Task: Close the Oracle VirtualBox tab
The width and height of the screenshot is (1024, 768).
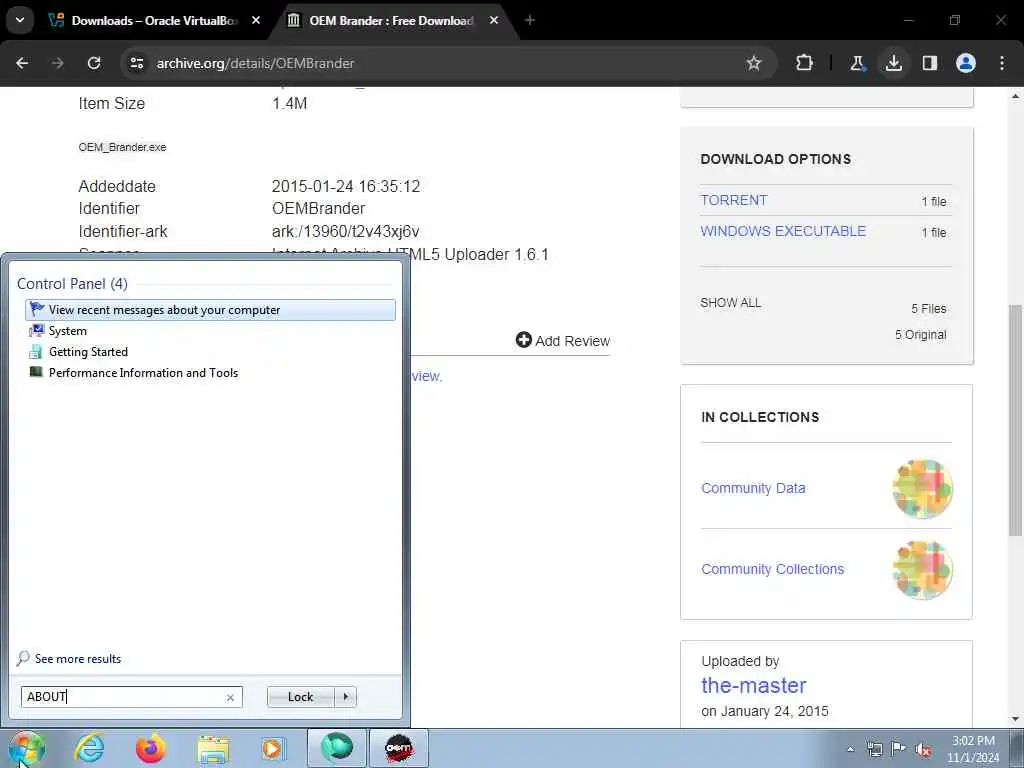Action: pyautogui.click(x=256, y=20)
